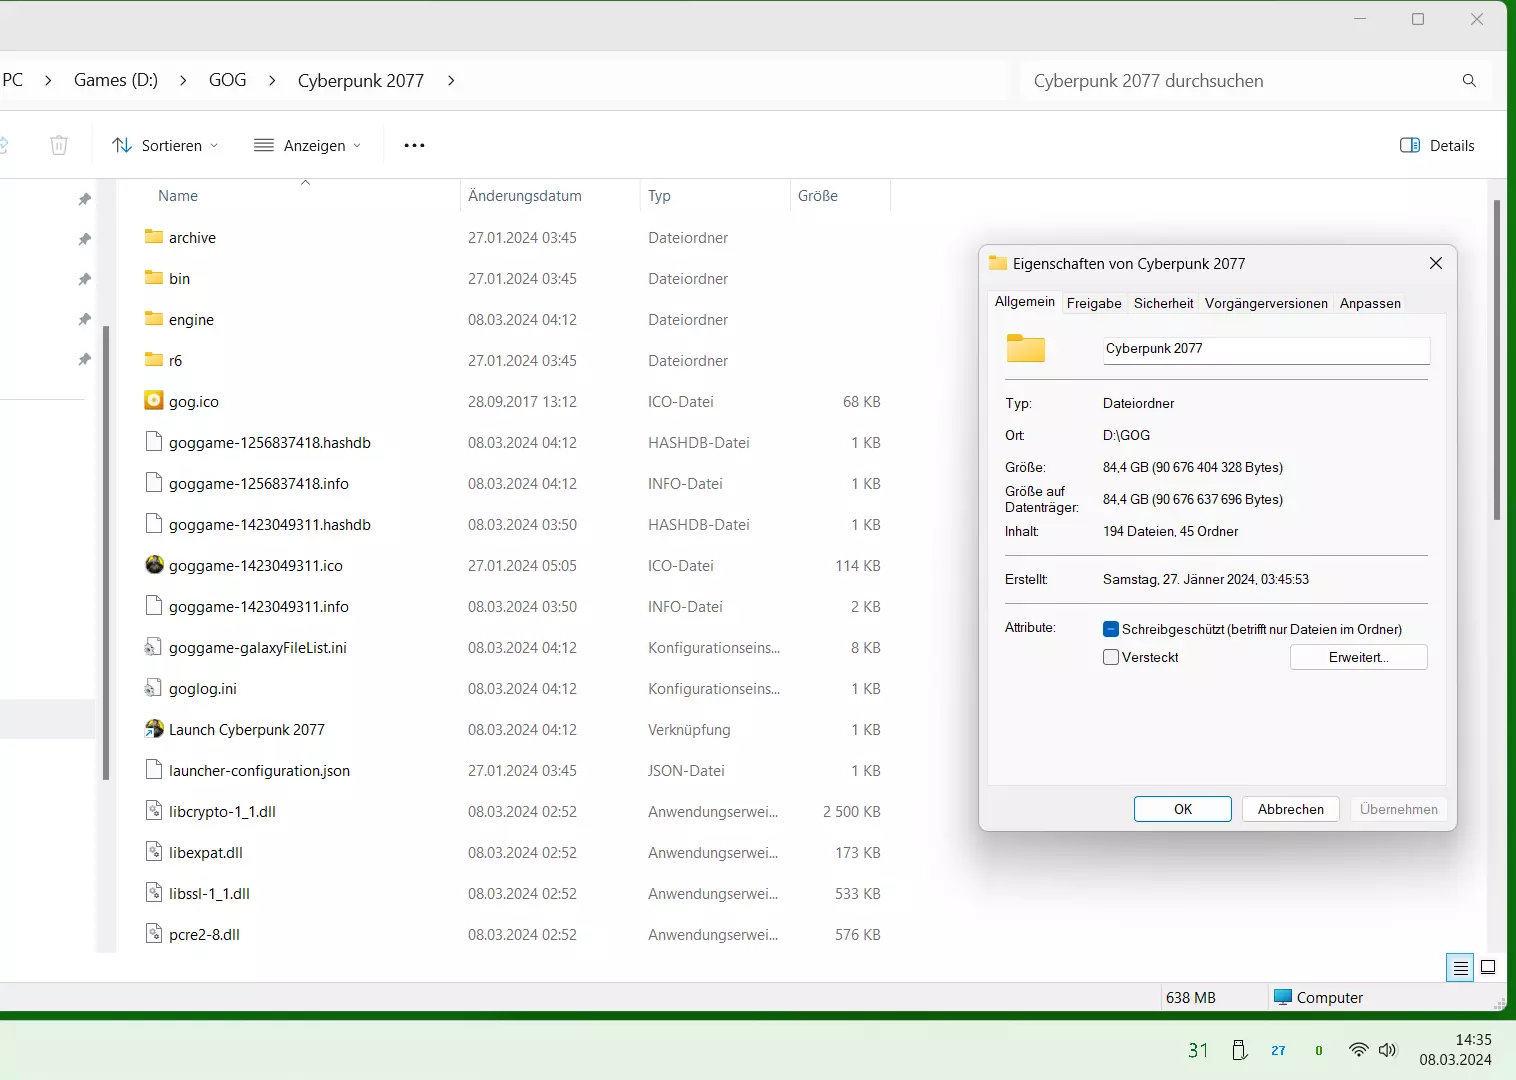1516x1080 pixels.
Task: Click the folder name field Cyberpunk 2077
Action: point(1267,349)
